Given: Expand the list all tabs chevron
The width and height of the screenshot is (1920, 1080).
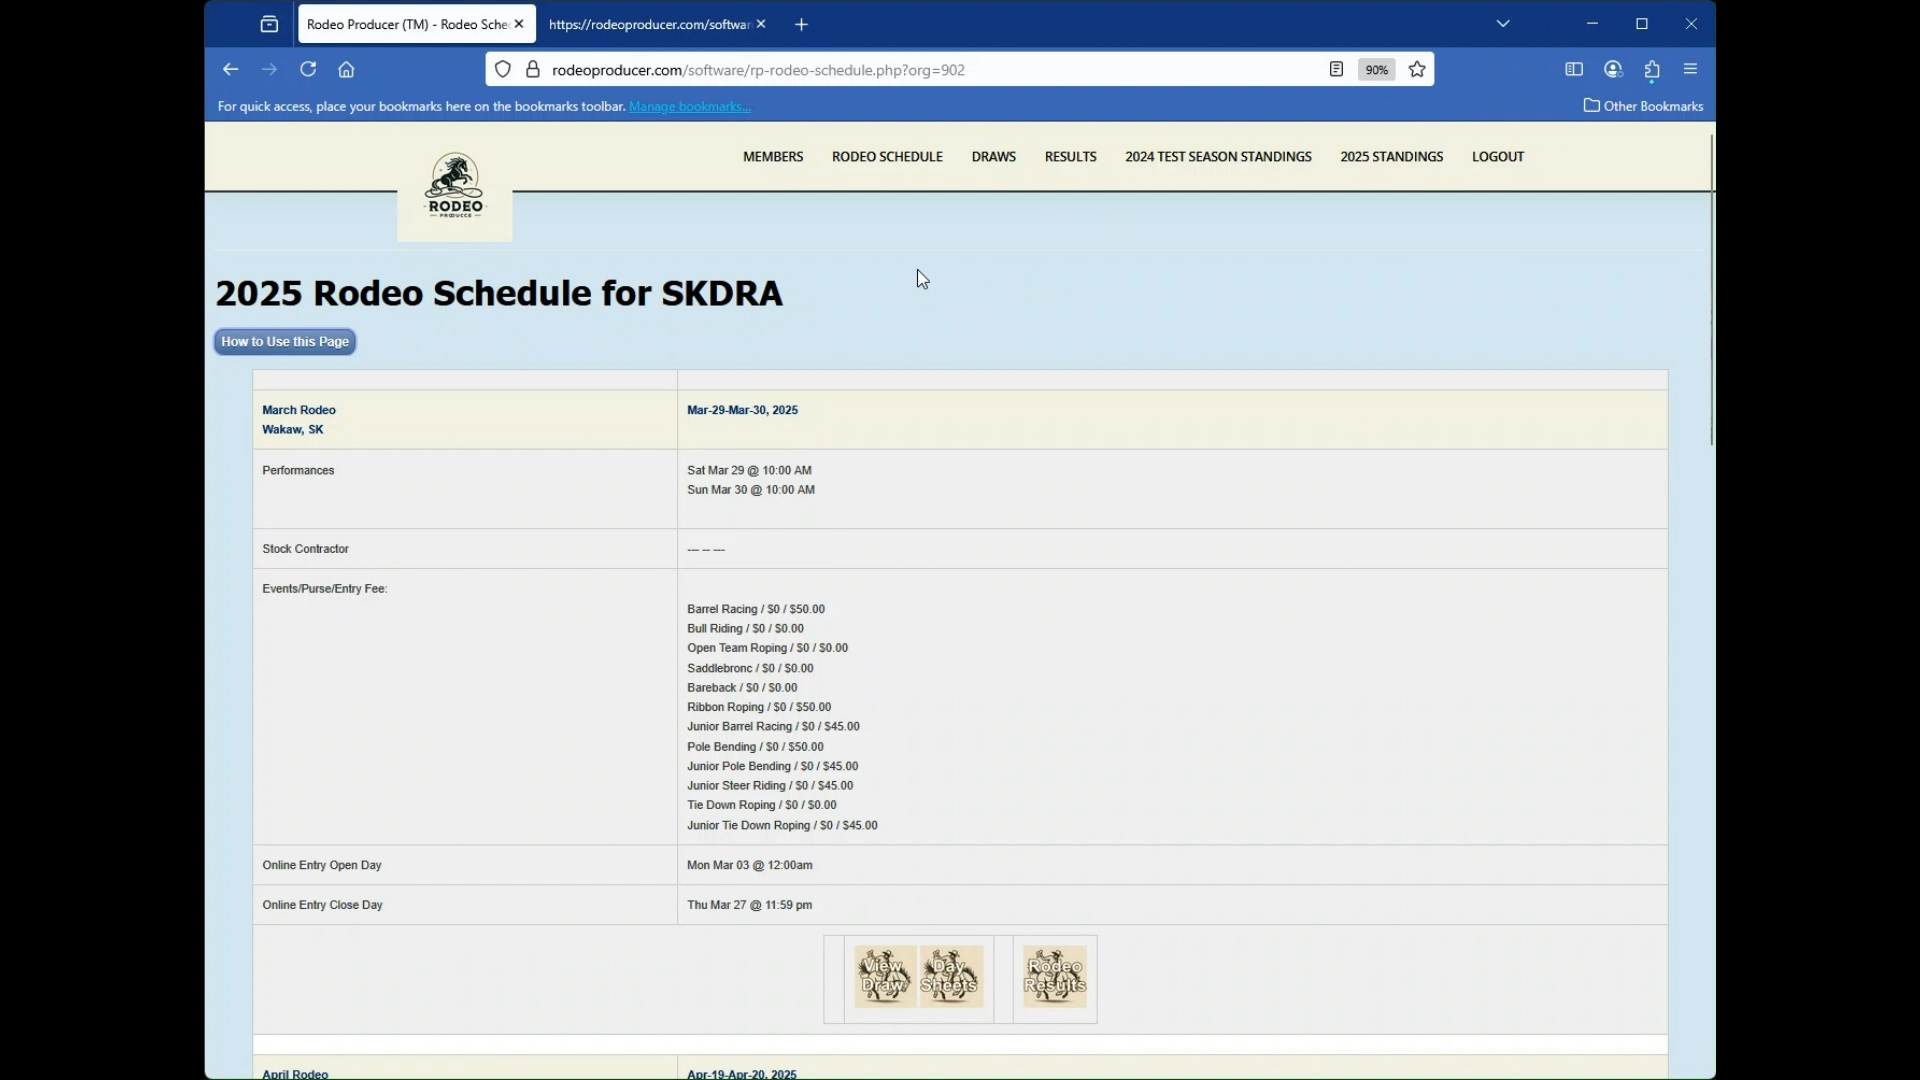Looking at the screenshot, I should (1503, 24).
